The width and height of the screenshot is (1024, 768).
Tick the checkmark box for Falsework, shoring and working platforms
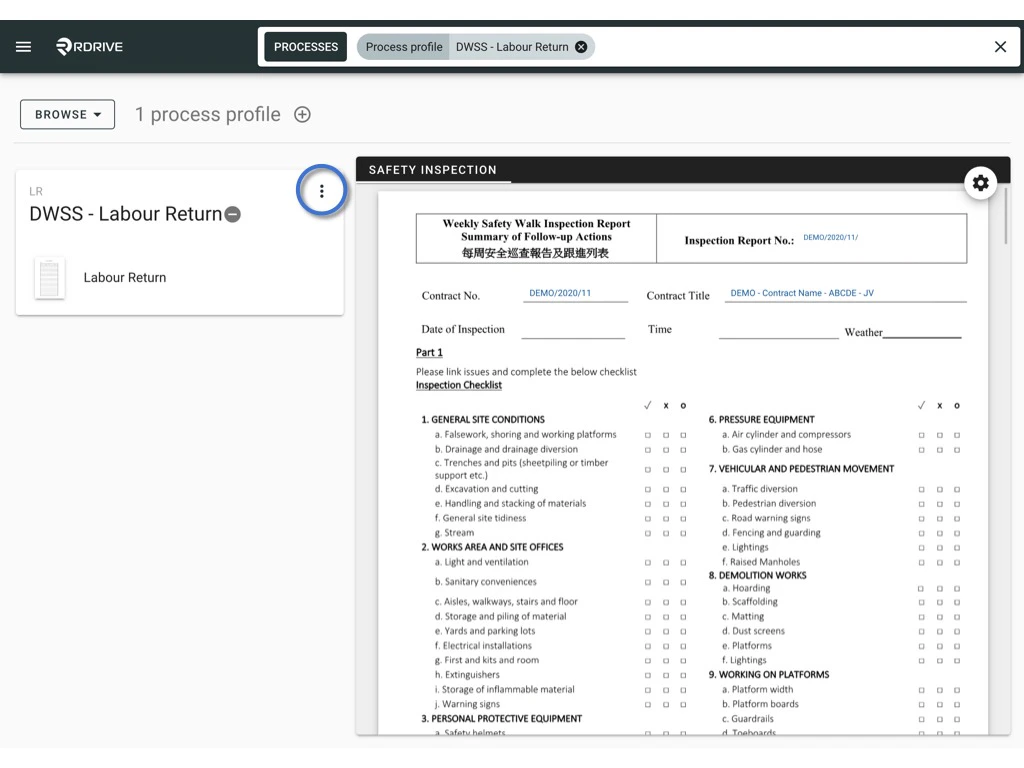click(x=649, y=435)
